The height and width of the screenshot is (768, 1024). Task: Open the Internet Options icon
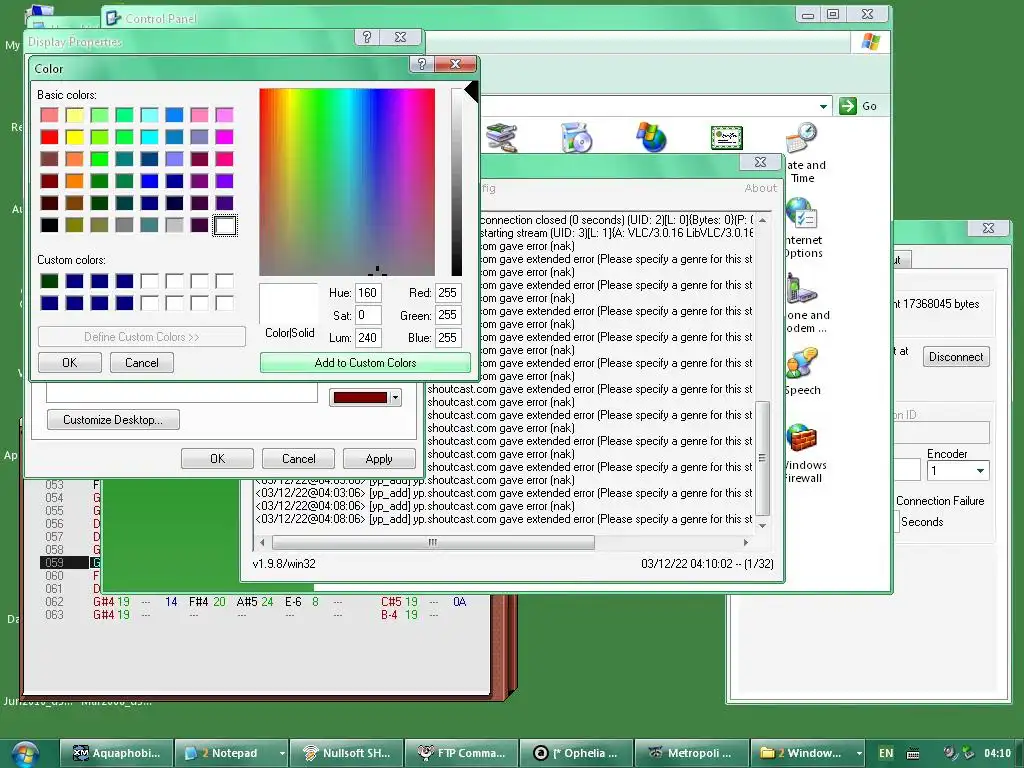802,213
